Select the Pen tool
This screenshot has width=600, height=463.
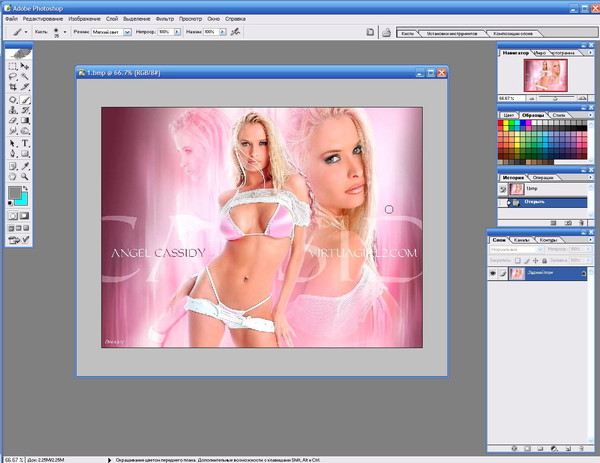point(13,154)
